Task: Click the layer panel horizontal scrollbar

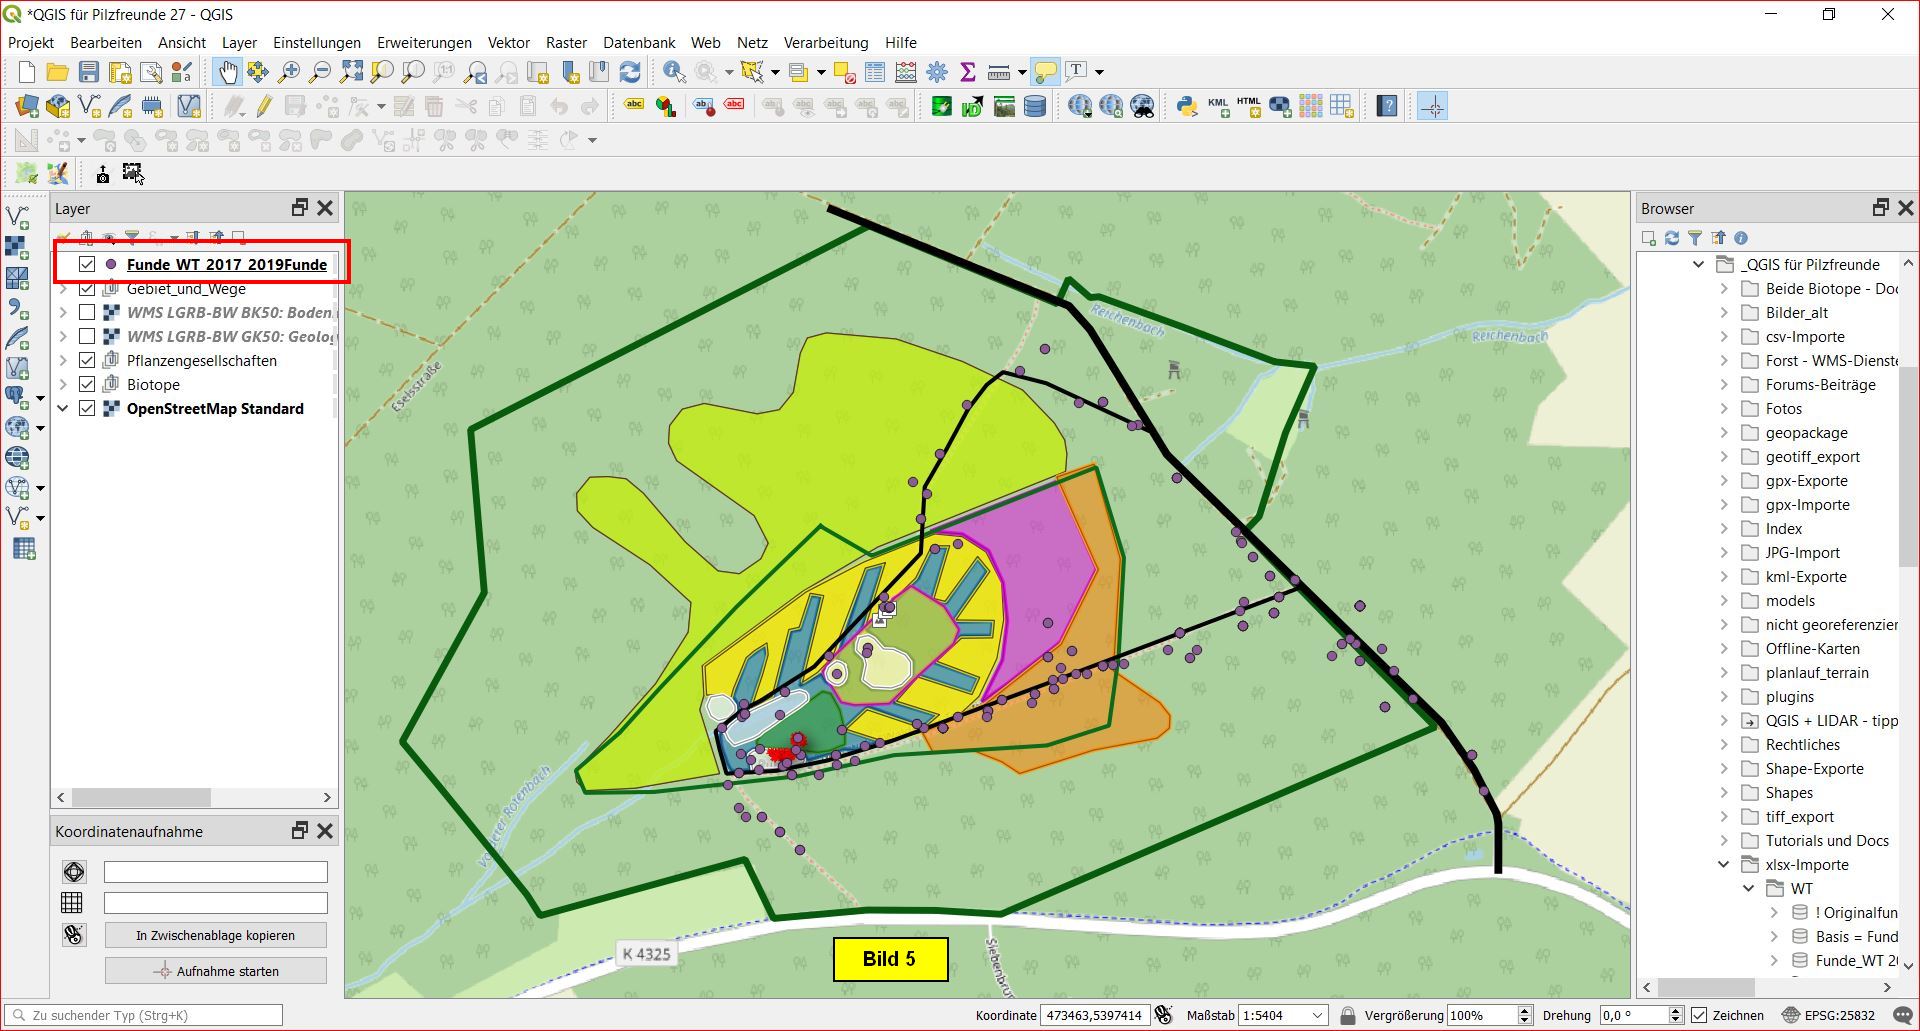Action: (140, 798)
